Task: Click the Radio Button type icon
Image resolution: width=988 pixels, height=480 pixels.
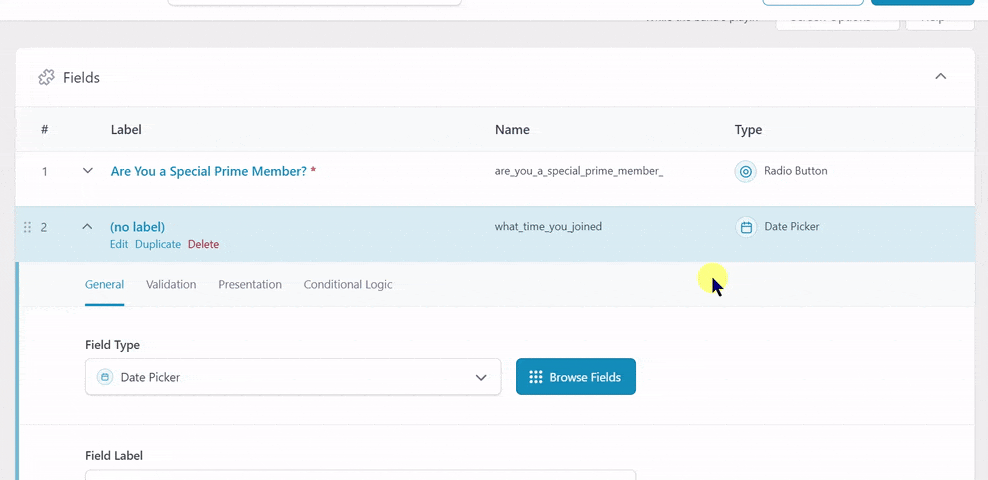Action: click(x=745, y=171)
